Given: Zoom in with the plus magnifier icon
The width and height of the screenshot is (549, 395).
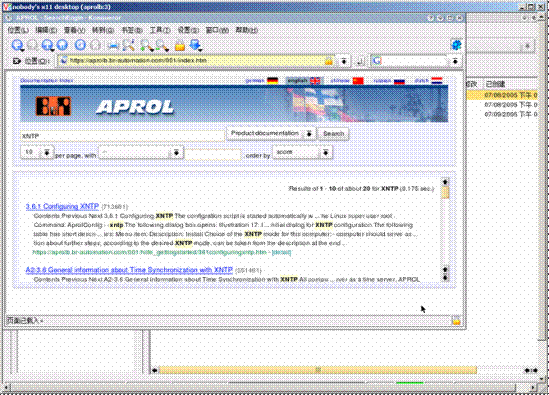Looking at the screenshot, I should (146, 45).
